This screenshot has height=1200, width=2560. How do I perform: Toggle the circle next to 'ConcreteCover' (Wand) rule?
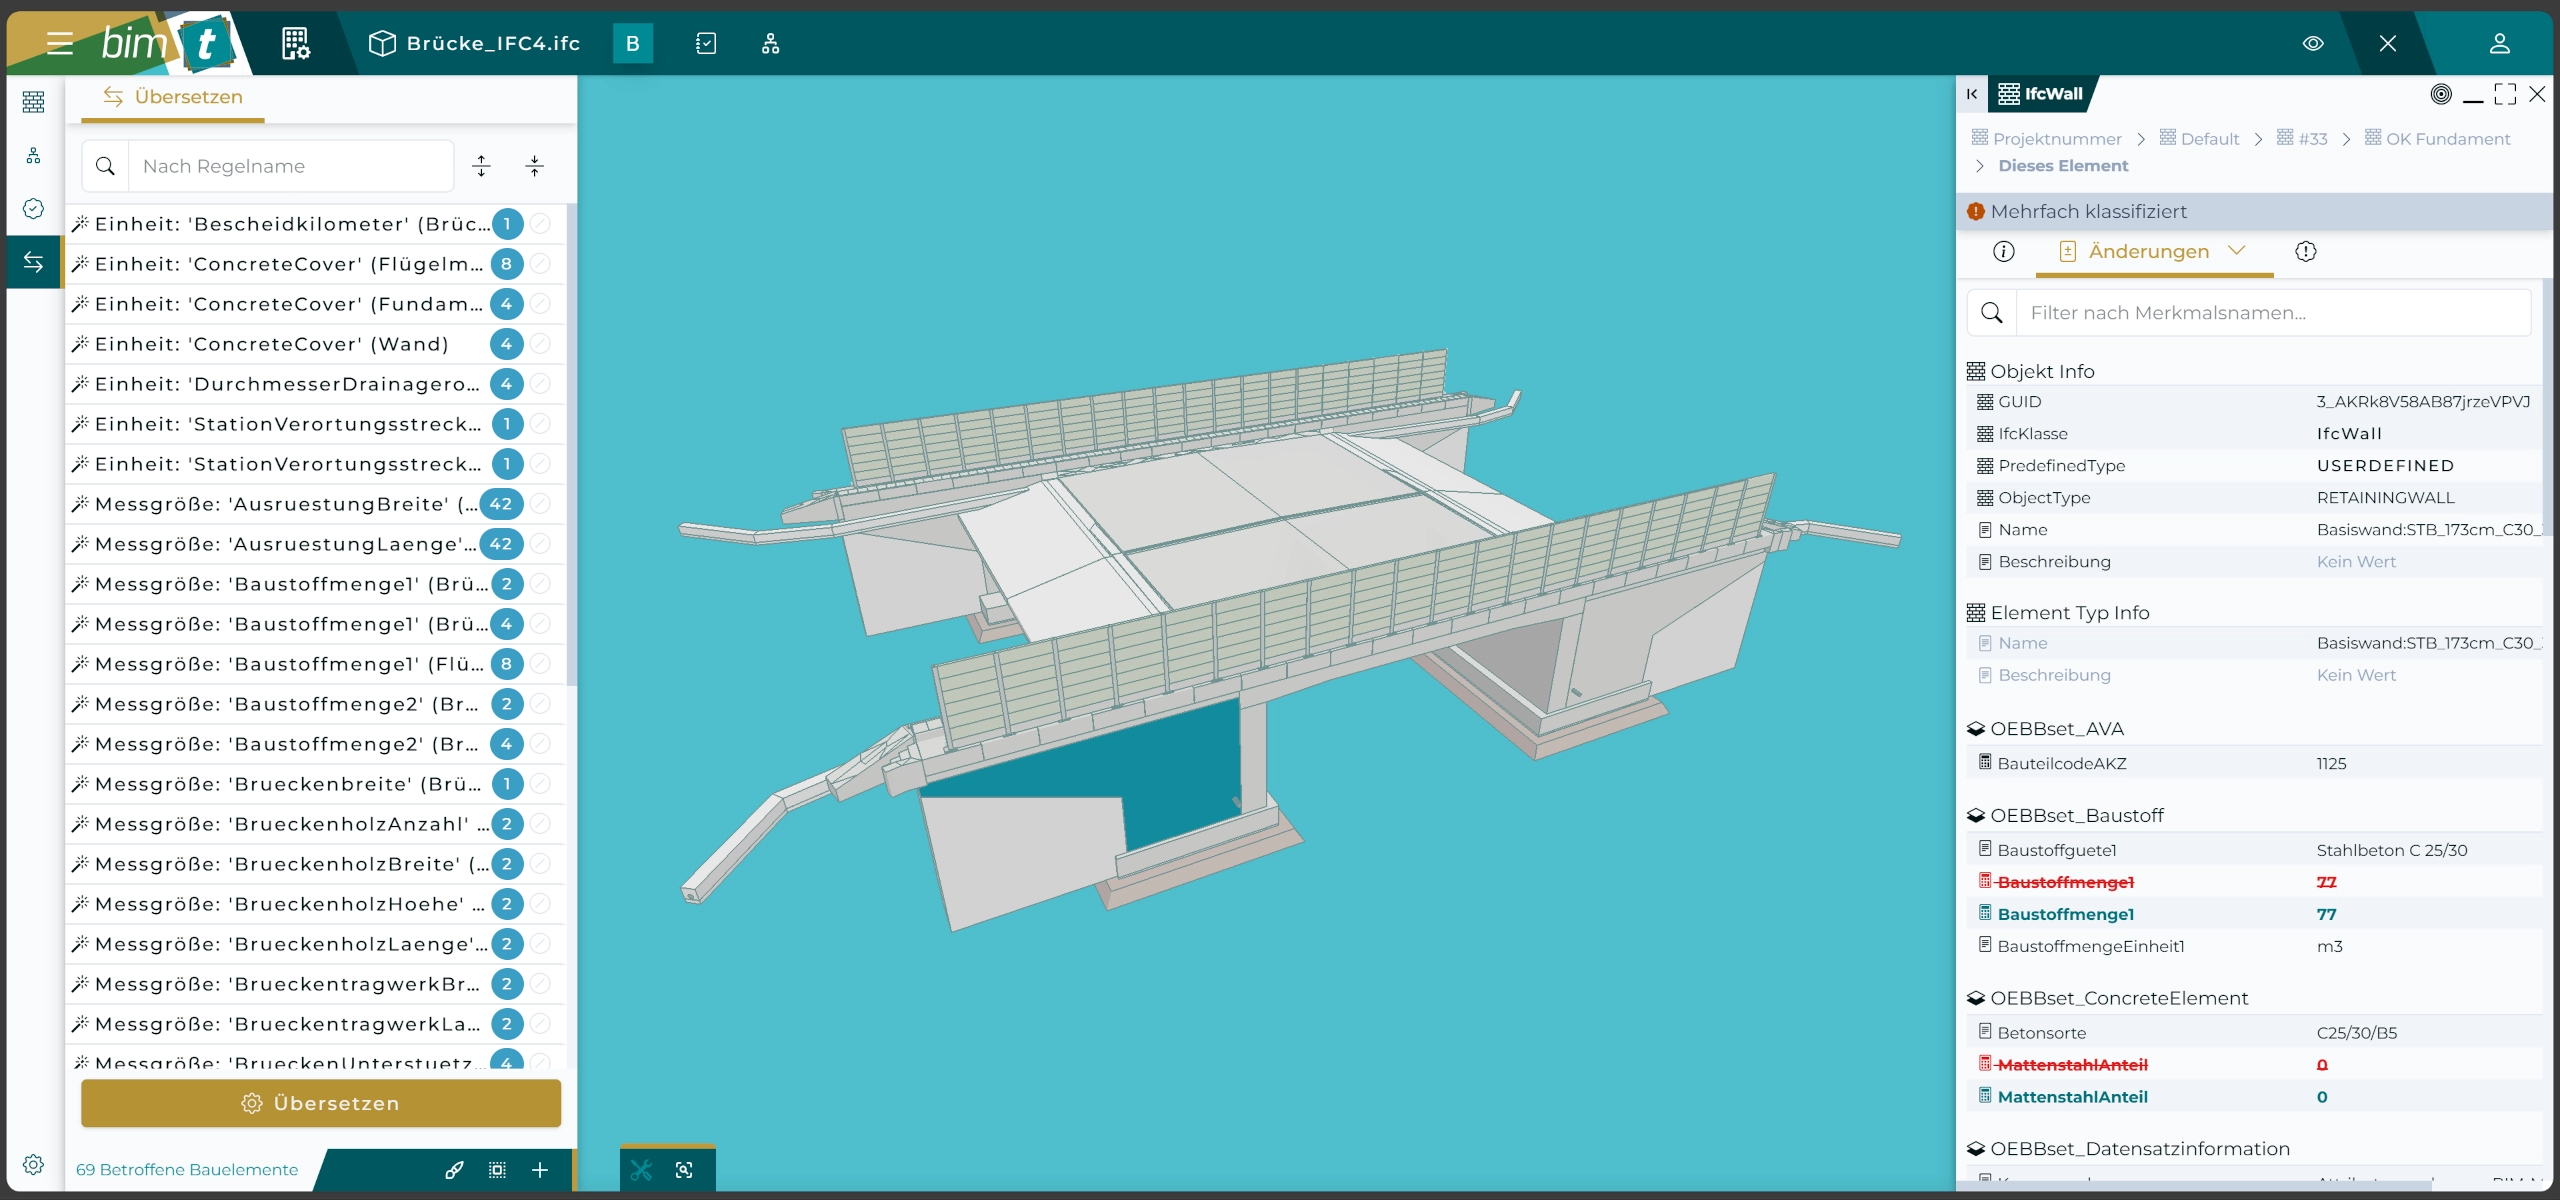[540, 344]
